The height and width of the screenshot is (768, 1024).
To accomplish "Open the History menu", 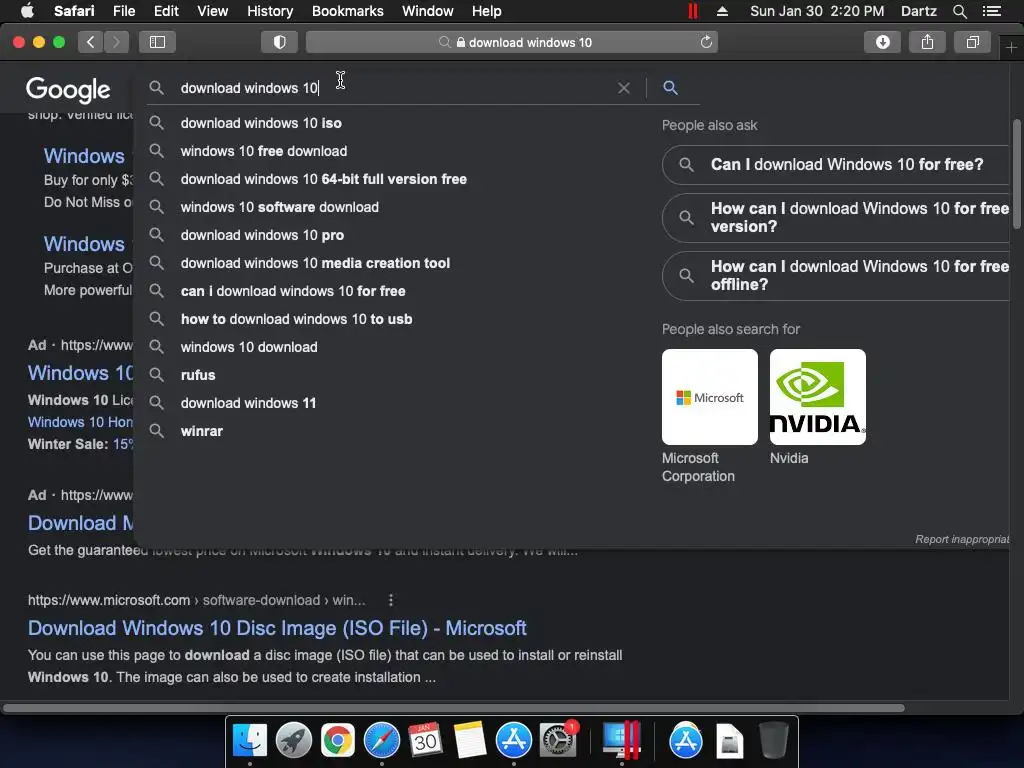I will pos(270,11).
